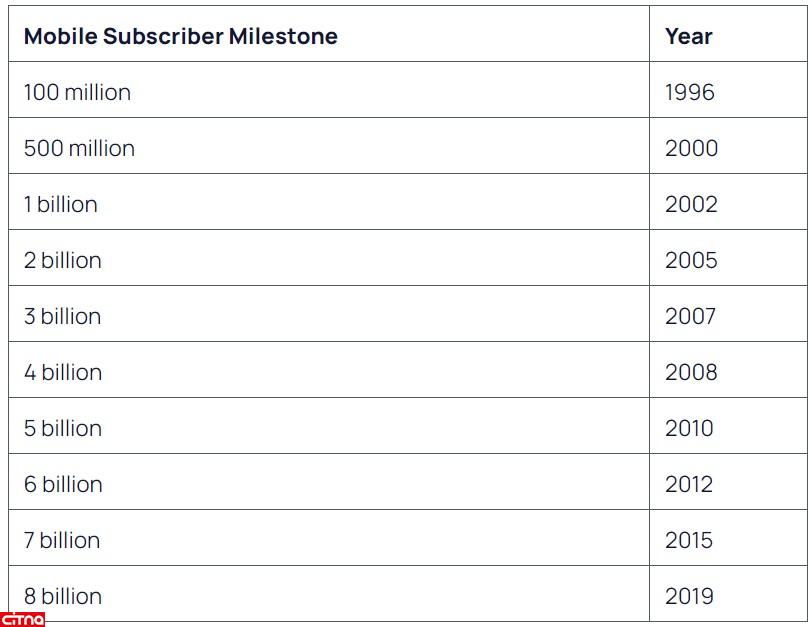Click the 2019 year cell

click(x=689, y=597)
